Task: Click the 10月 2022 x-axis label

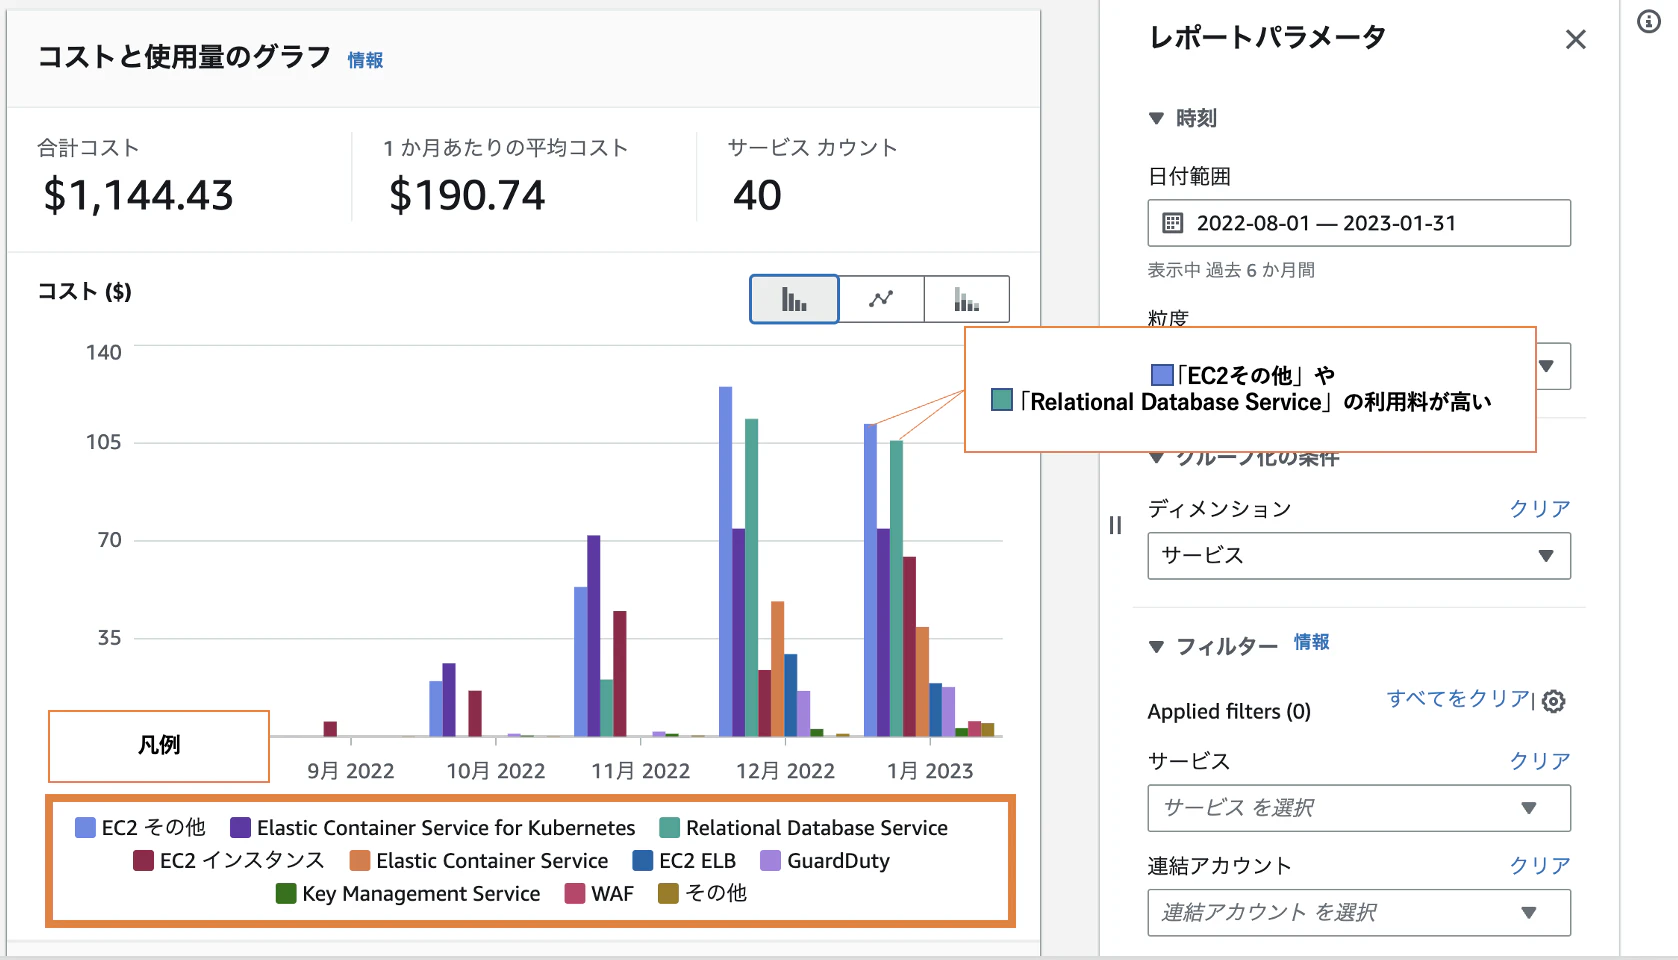Action: point(495,771)
